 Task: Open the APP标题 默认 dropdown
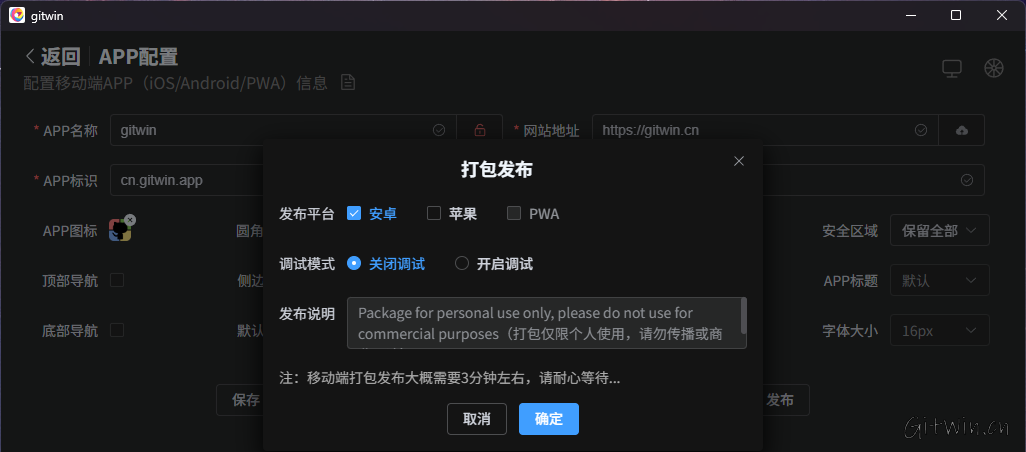coord(940,280)
